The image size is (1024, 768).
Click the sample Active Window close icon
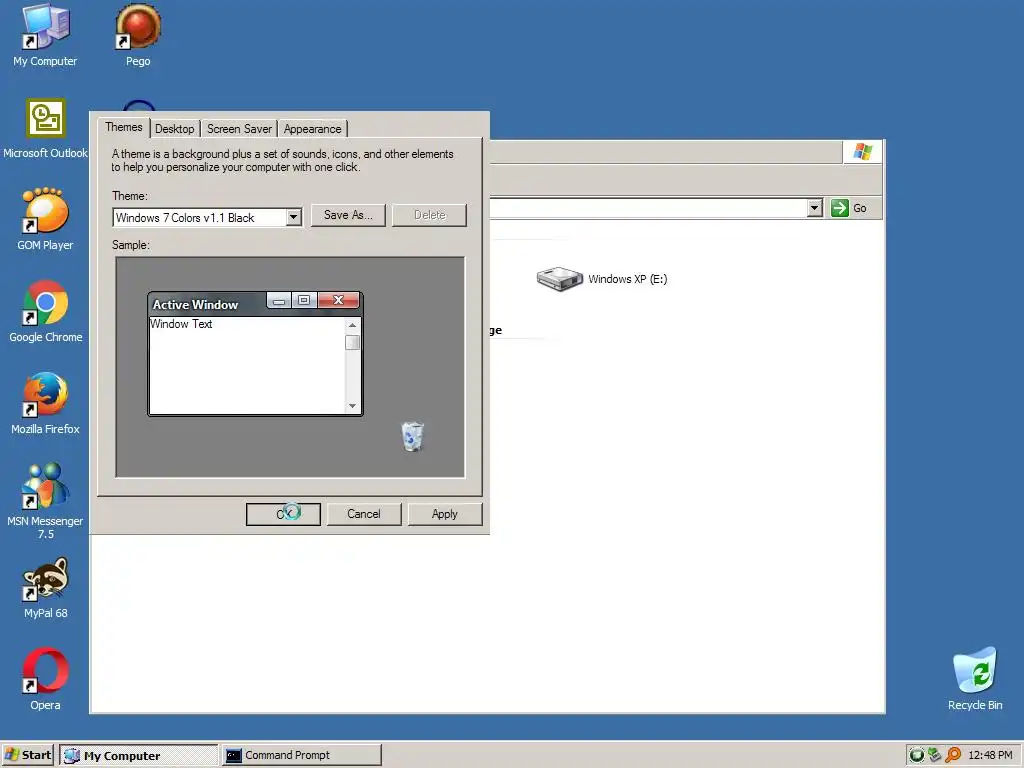click(338, 300)
